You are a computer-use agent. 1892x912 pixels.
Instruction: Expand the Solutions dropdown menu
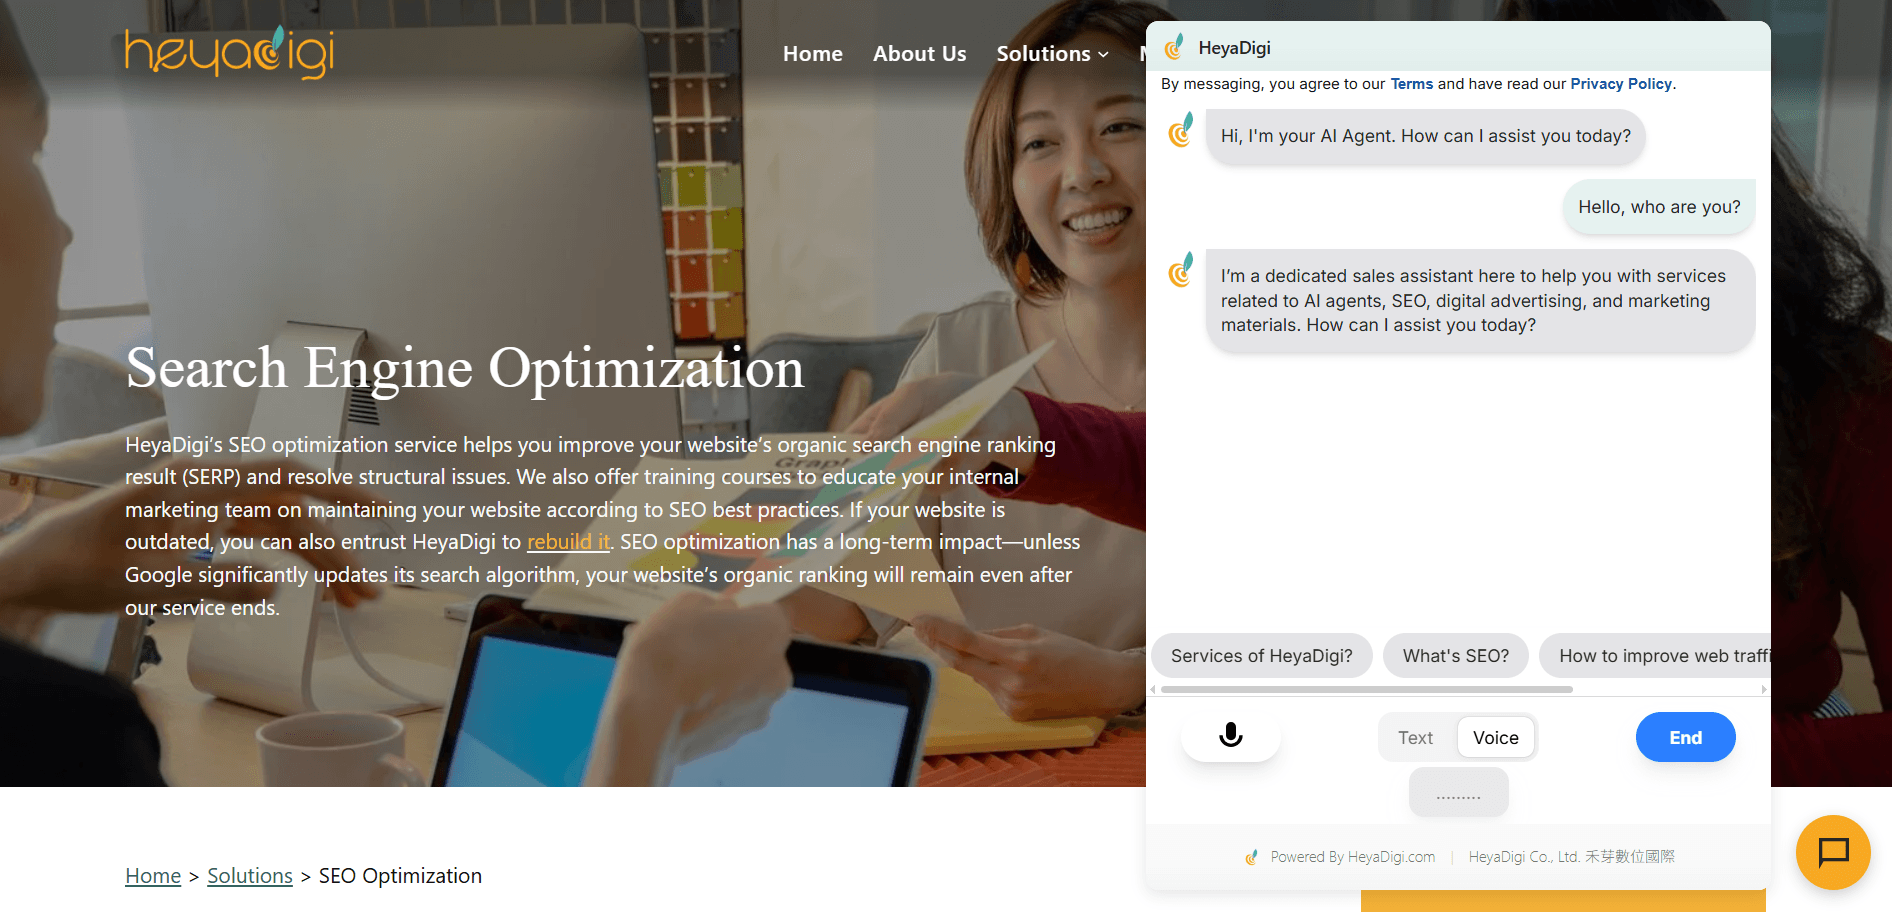pos(1052,54)
